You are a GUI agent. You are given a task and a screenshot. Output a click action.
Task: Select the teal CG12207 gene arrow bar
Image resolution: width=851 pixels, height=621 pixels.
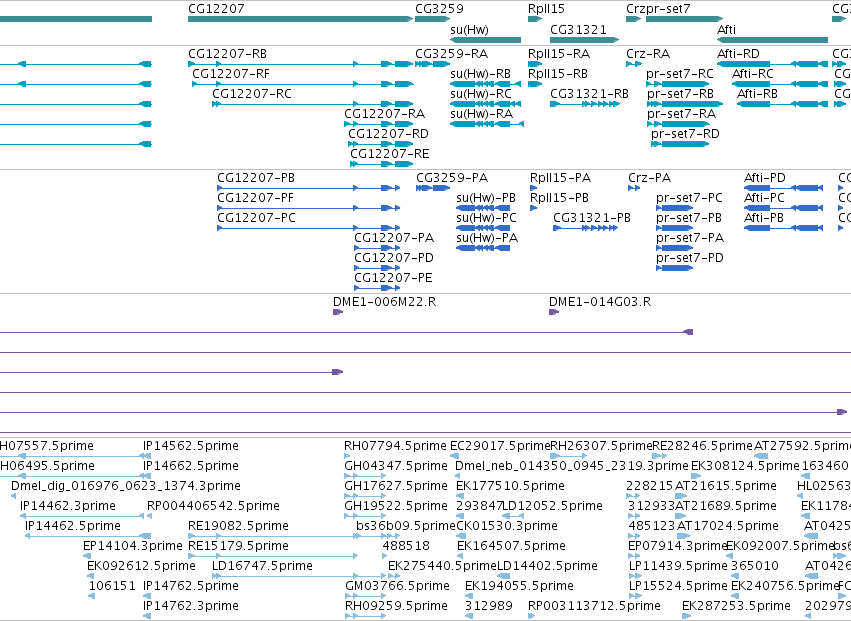(301, 19)
